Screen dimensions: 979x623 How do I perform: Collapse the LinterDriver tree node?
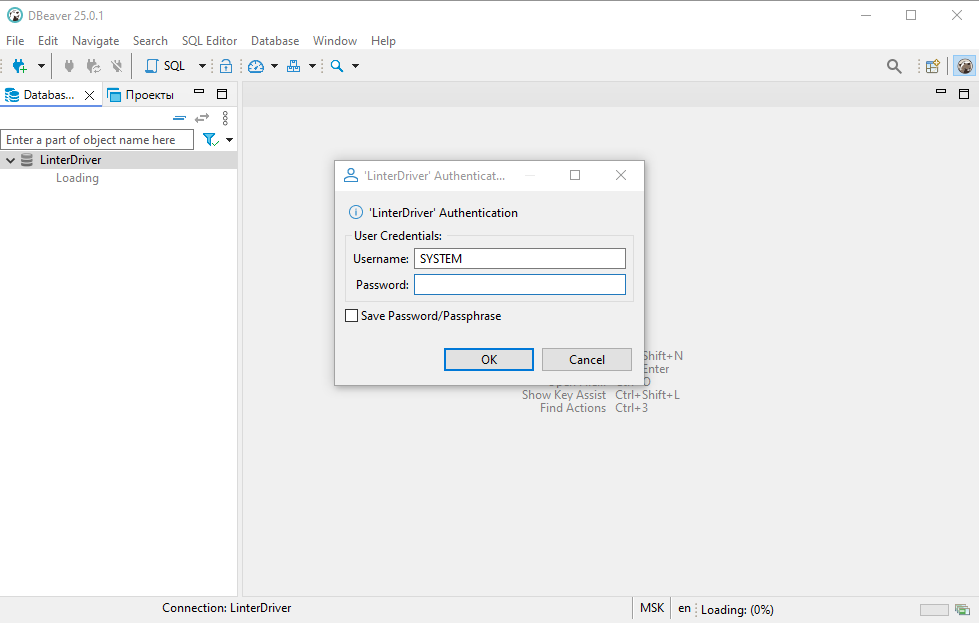(x=10, y=159)
